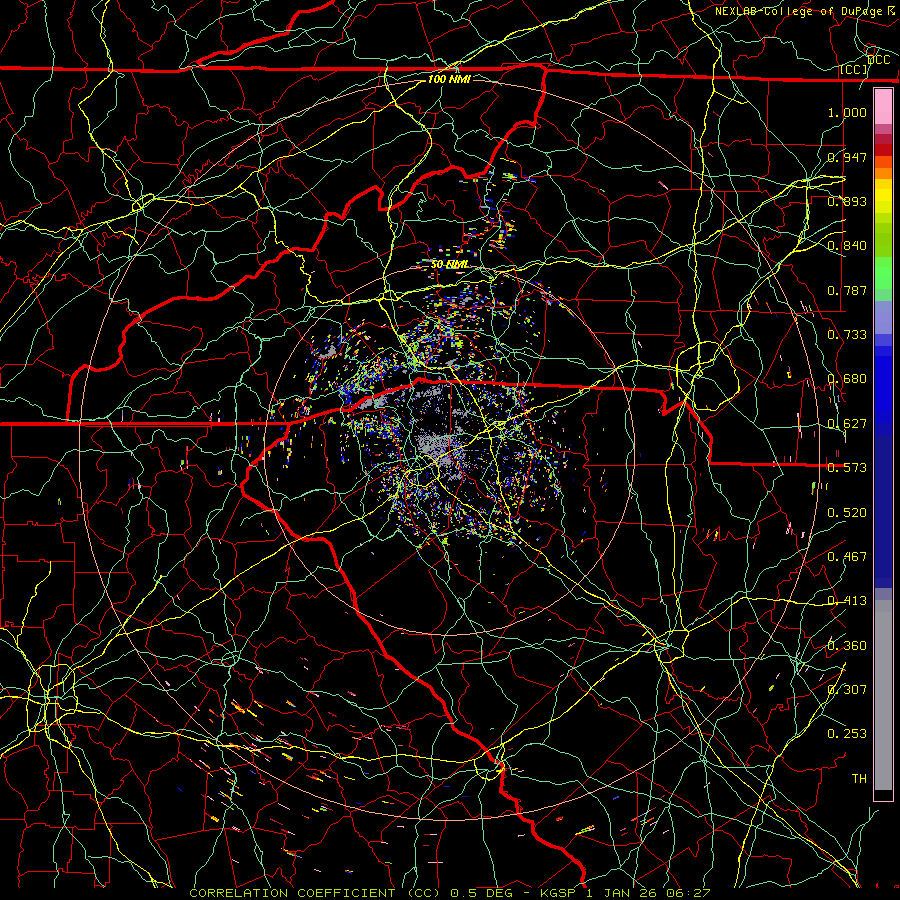Click the 0.680 scale value
The width and height of the screenshot is (900, 900).
(847, 379)
